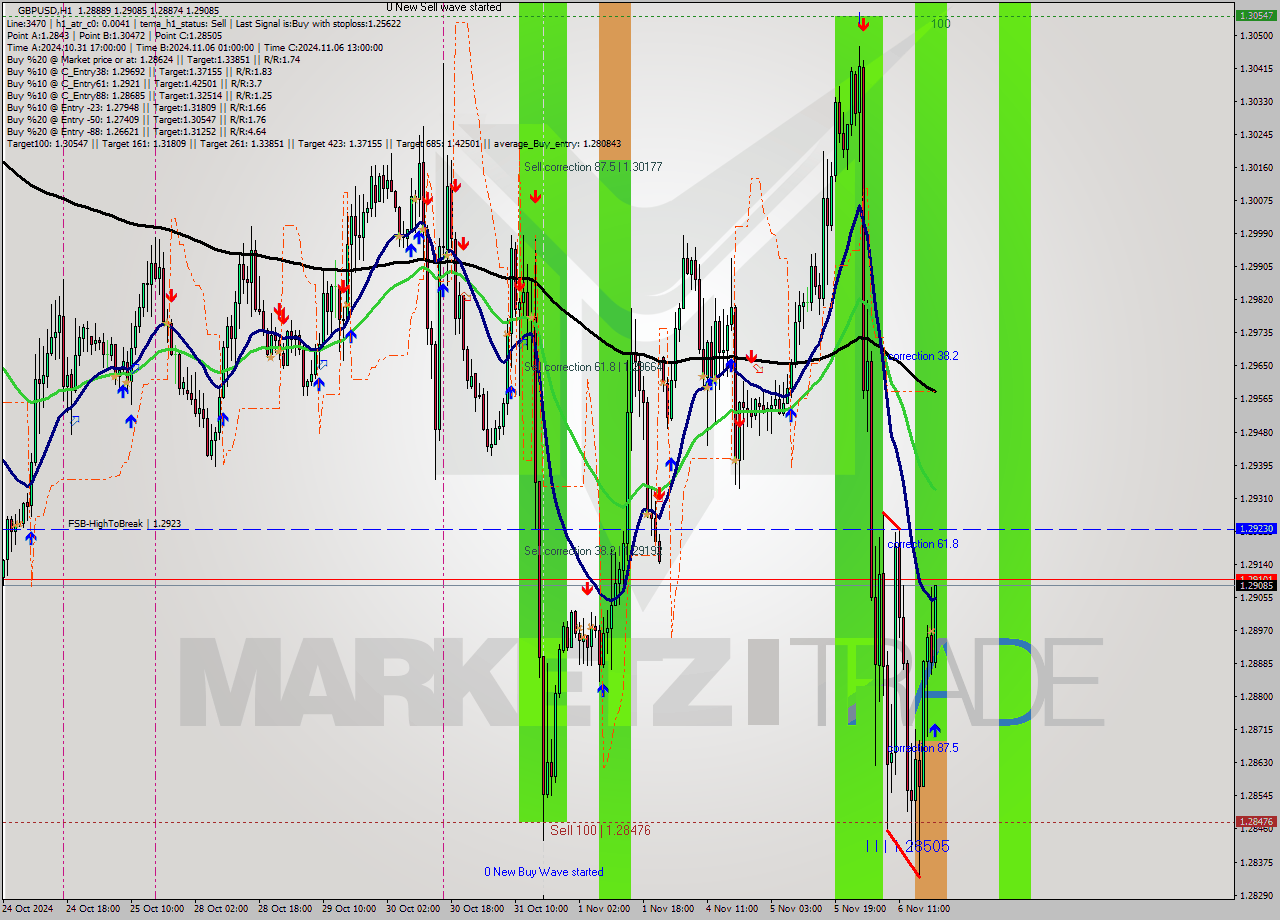Click the '100' label at chart top
The image size is (1280, 920).
point(940,23)
